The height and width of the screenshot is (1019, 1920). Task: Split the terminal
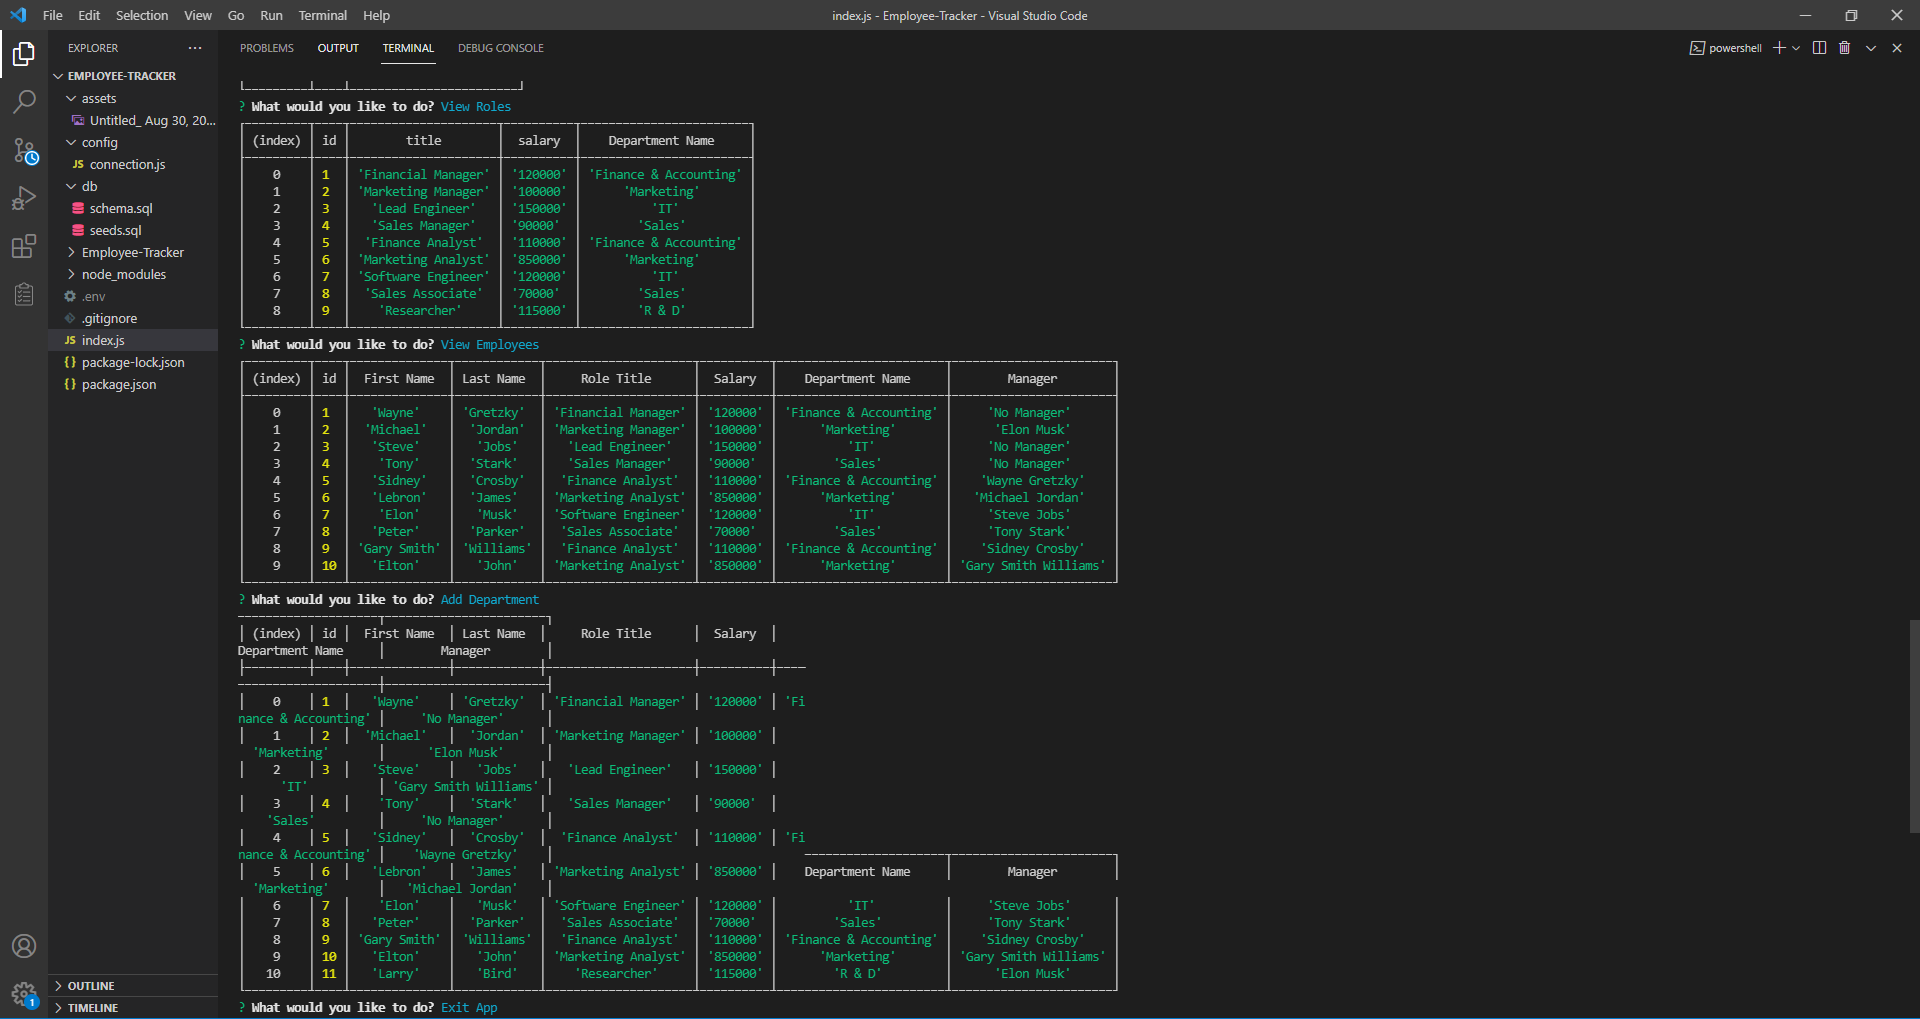[1819, 48]
